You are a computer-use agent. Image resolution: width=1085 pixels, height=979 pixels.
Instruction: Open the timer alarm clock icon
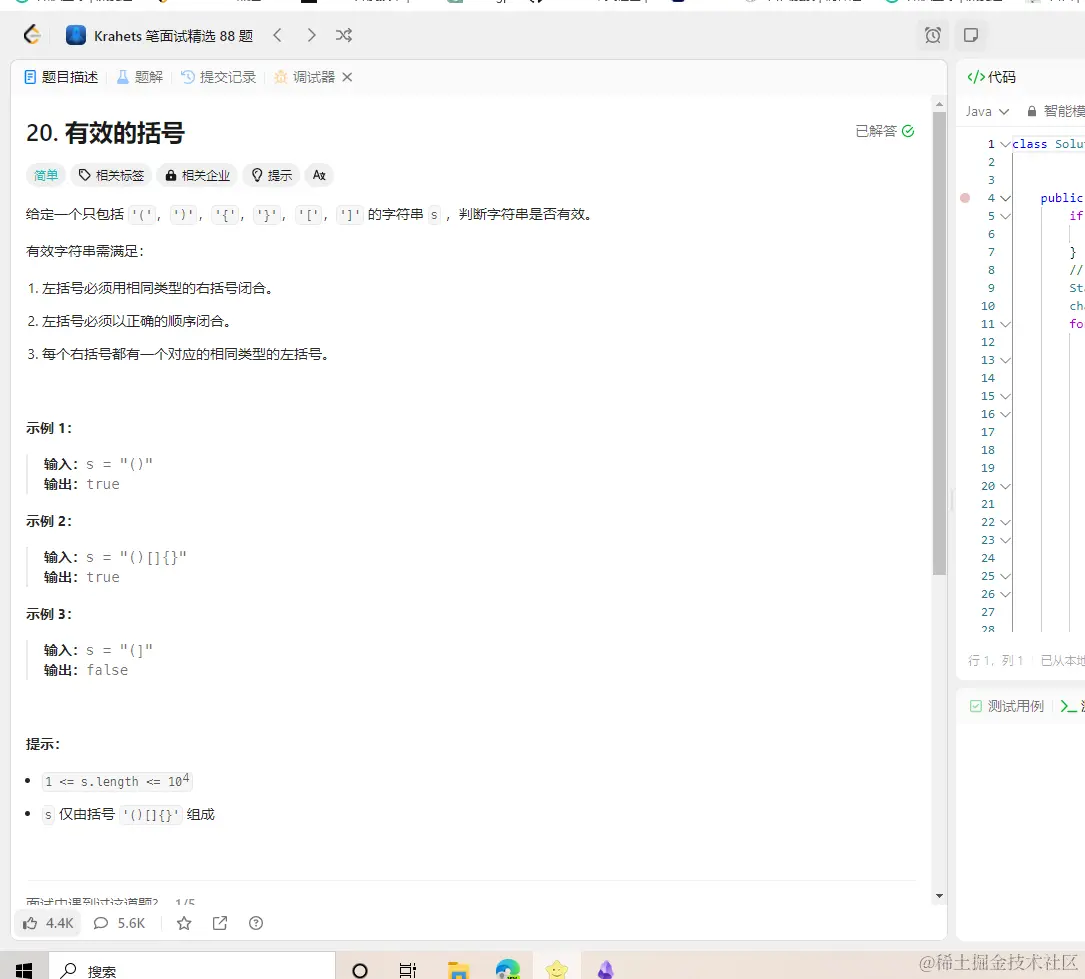point(933,35)
